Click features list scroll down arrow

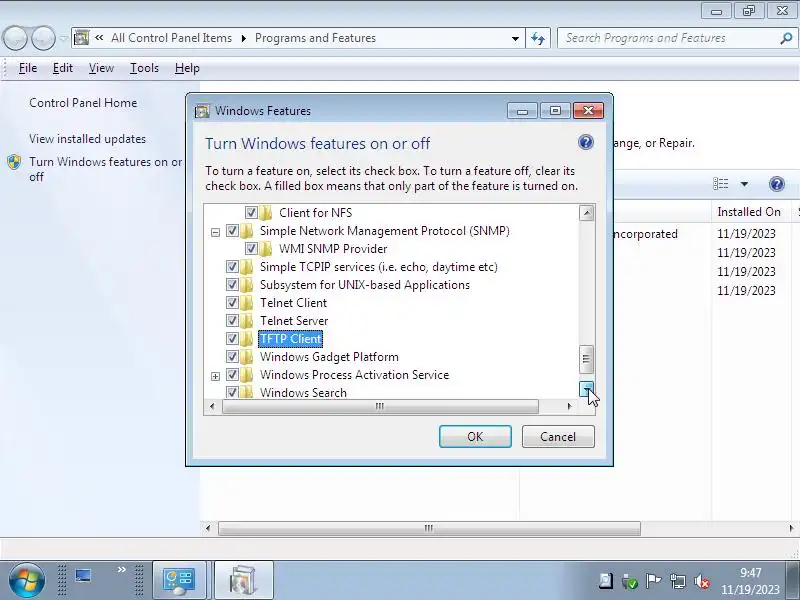pos(586,389)
